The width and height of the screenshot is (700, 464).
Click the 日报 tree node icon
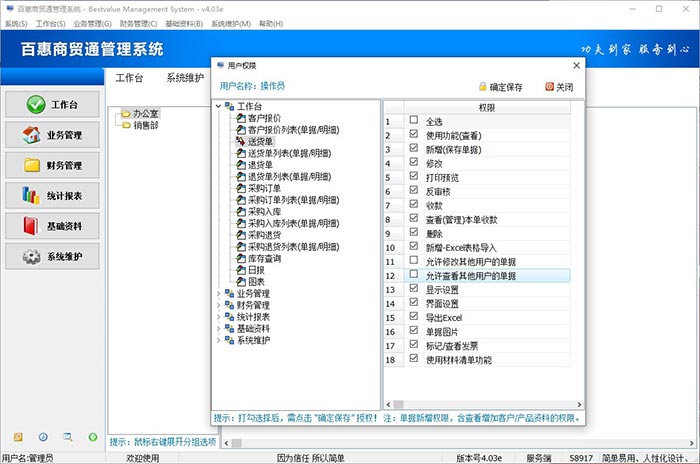241,270
